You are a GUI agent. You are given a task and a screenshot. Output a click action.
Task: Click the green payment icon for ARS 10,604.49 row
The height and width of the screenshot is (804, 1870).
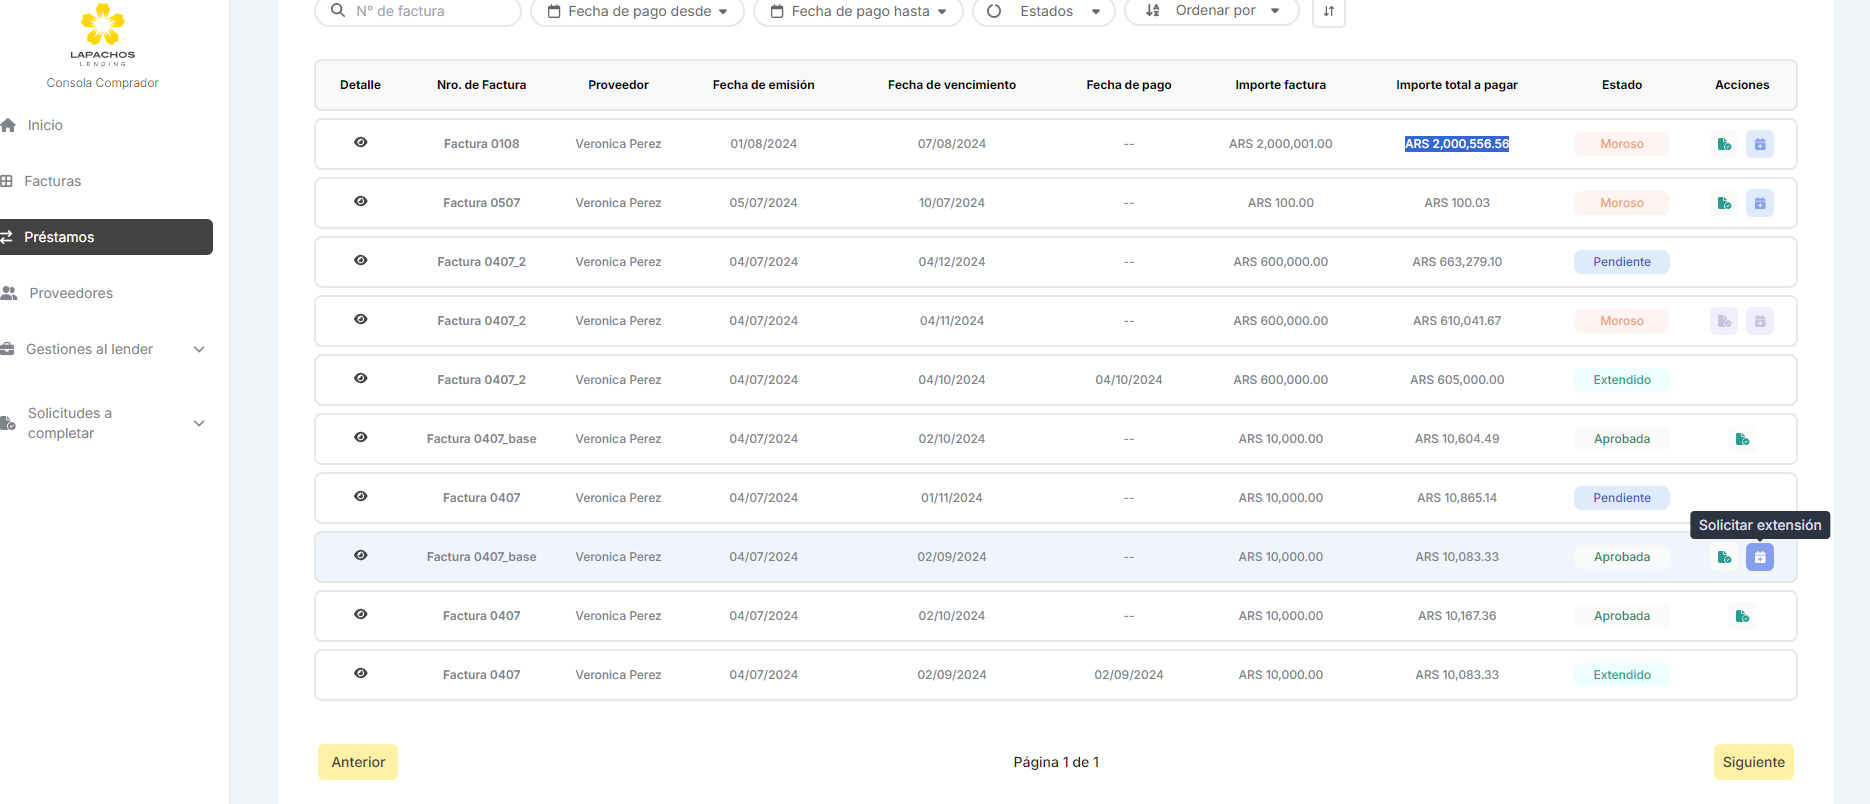pos(1742,439)
